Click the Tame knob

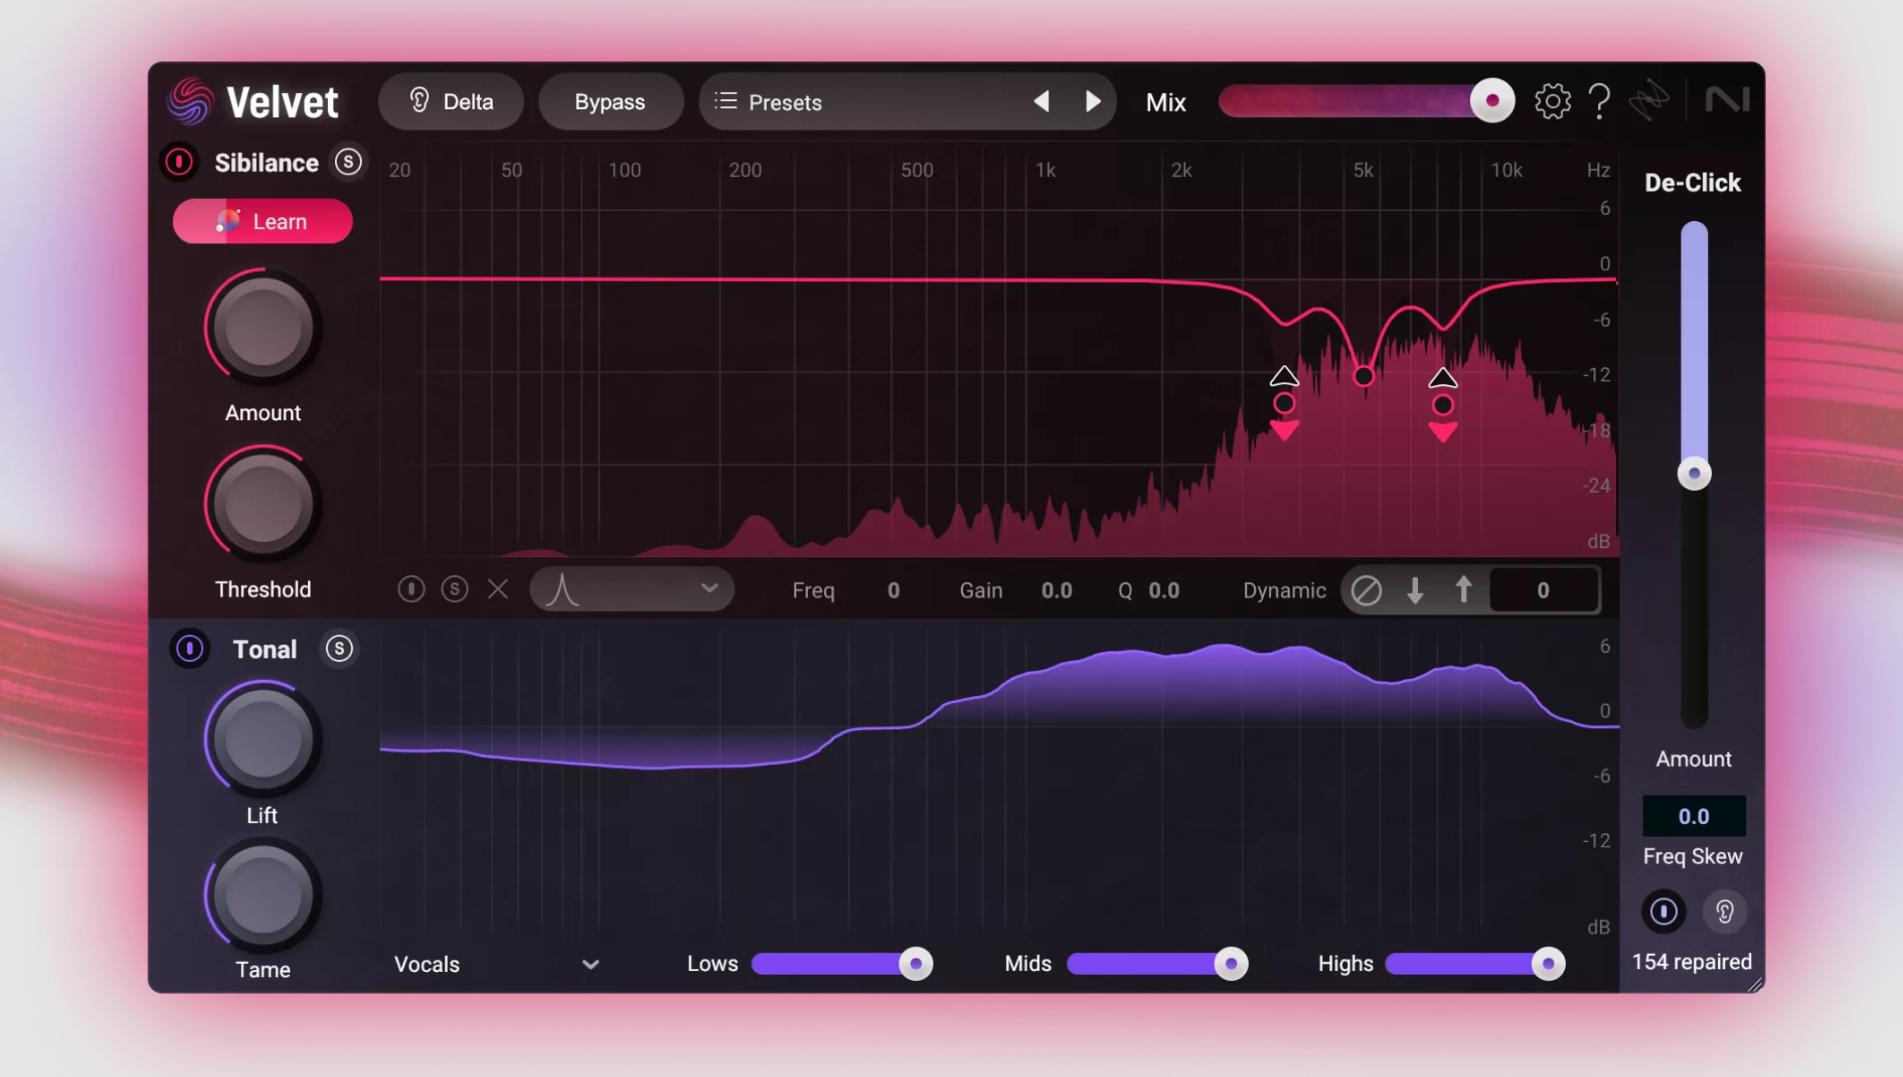point(263,895)
